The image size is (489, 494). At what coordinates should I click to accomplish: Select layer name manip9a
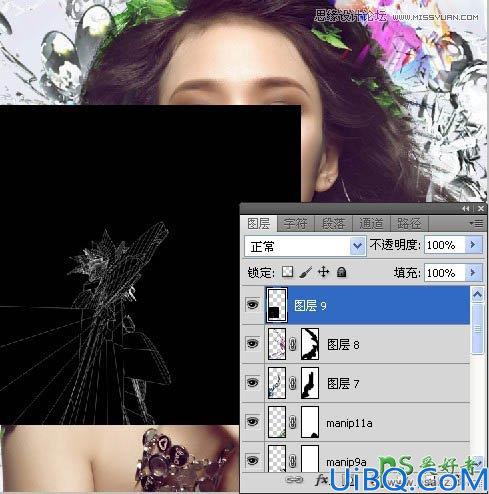346,462
